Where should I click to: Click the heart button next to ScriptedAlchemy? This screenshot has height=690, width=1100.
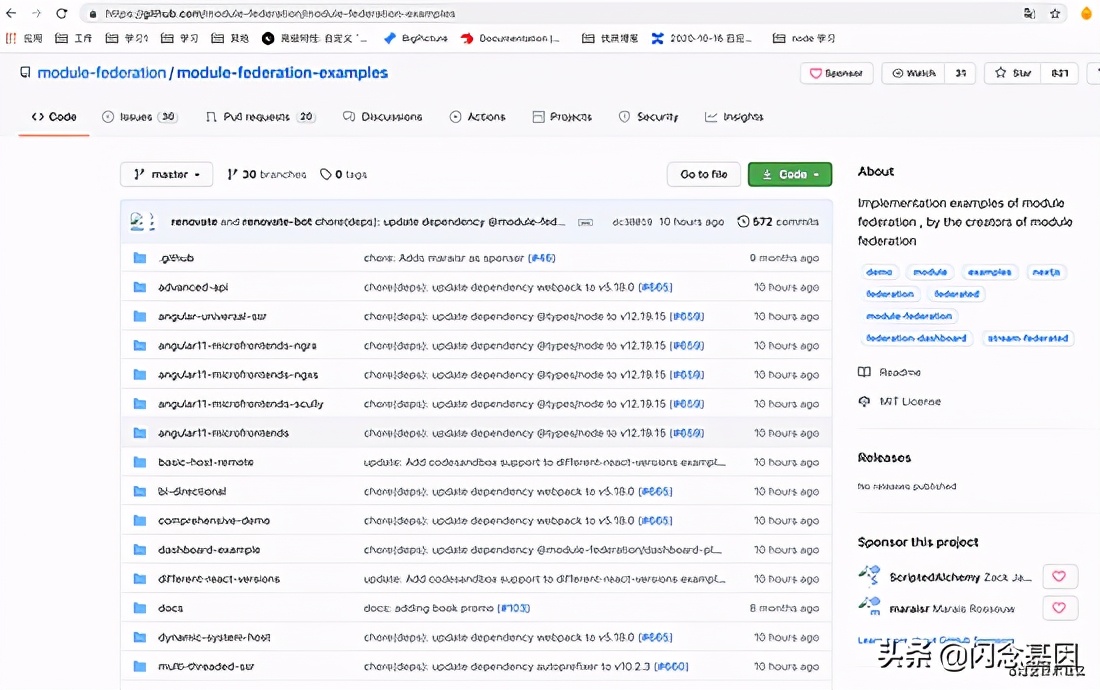(1059, 577)
